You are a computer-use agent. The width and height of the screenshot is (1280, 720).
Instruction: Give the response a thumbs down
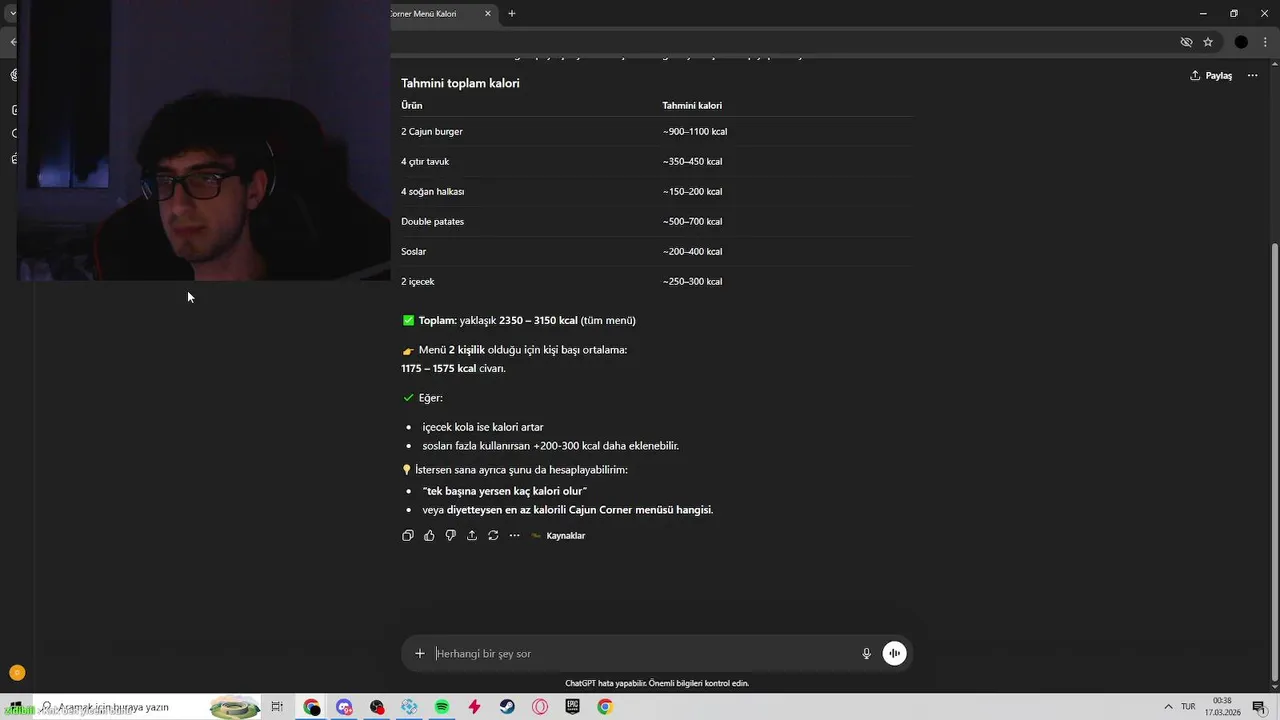tap(451, 536)
